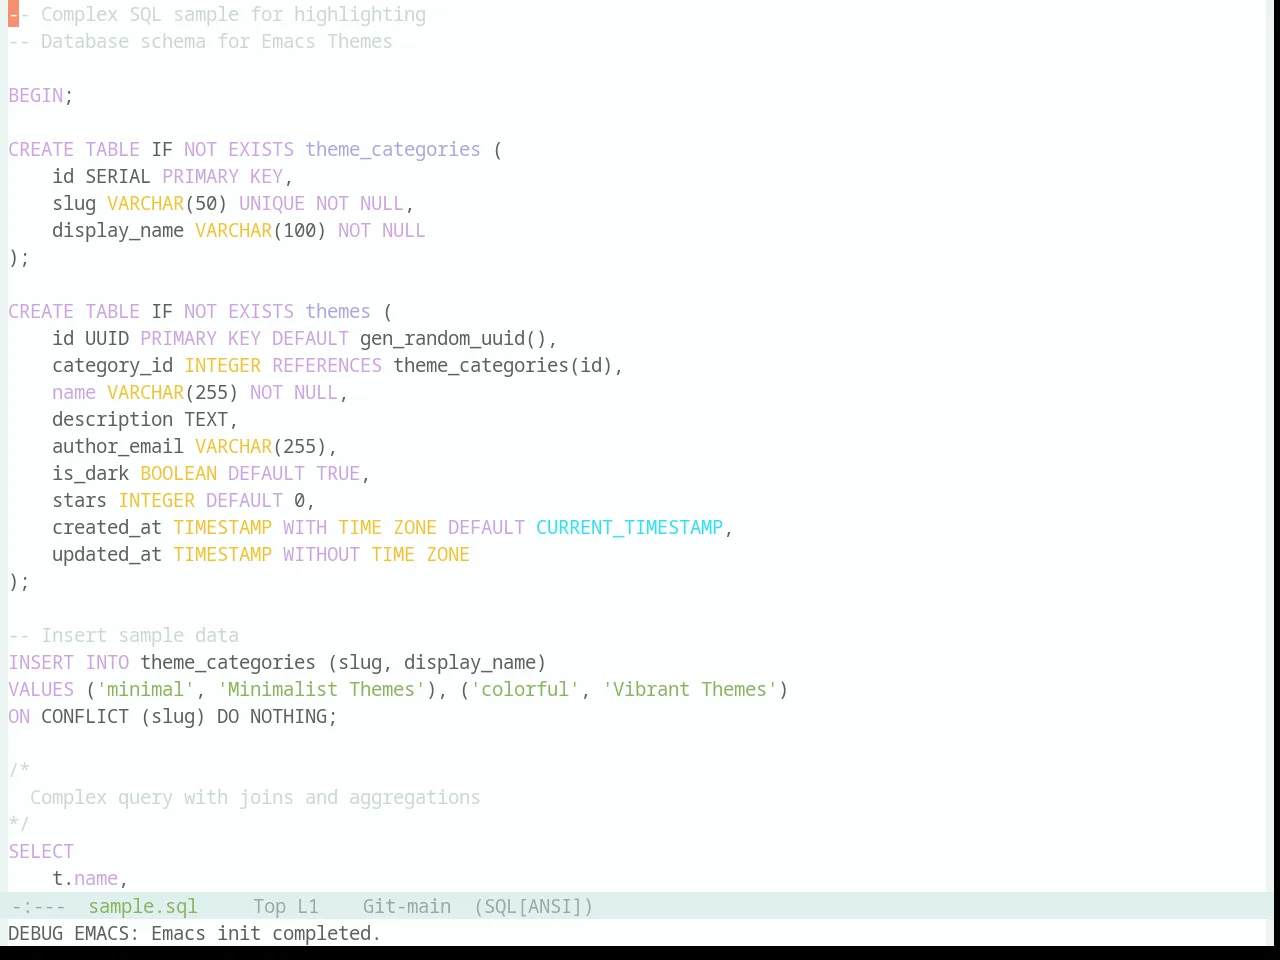Click VALUES keyword
1280x960 pixels.
(x=41, y=689)
